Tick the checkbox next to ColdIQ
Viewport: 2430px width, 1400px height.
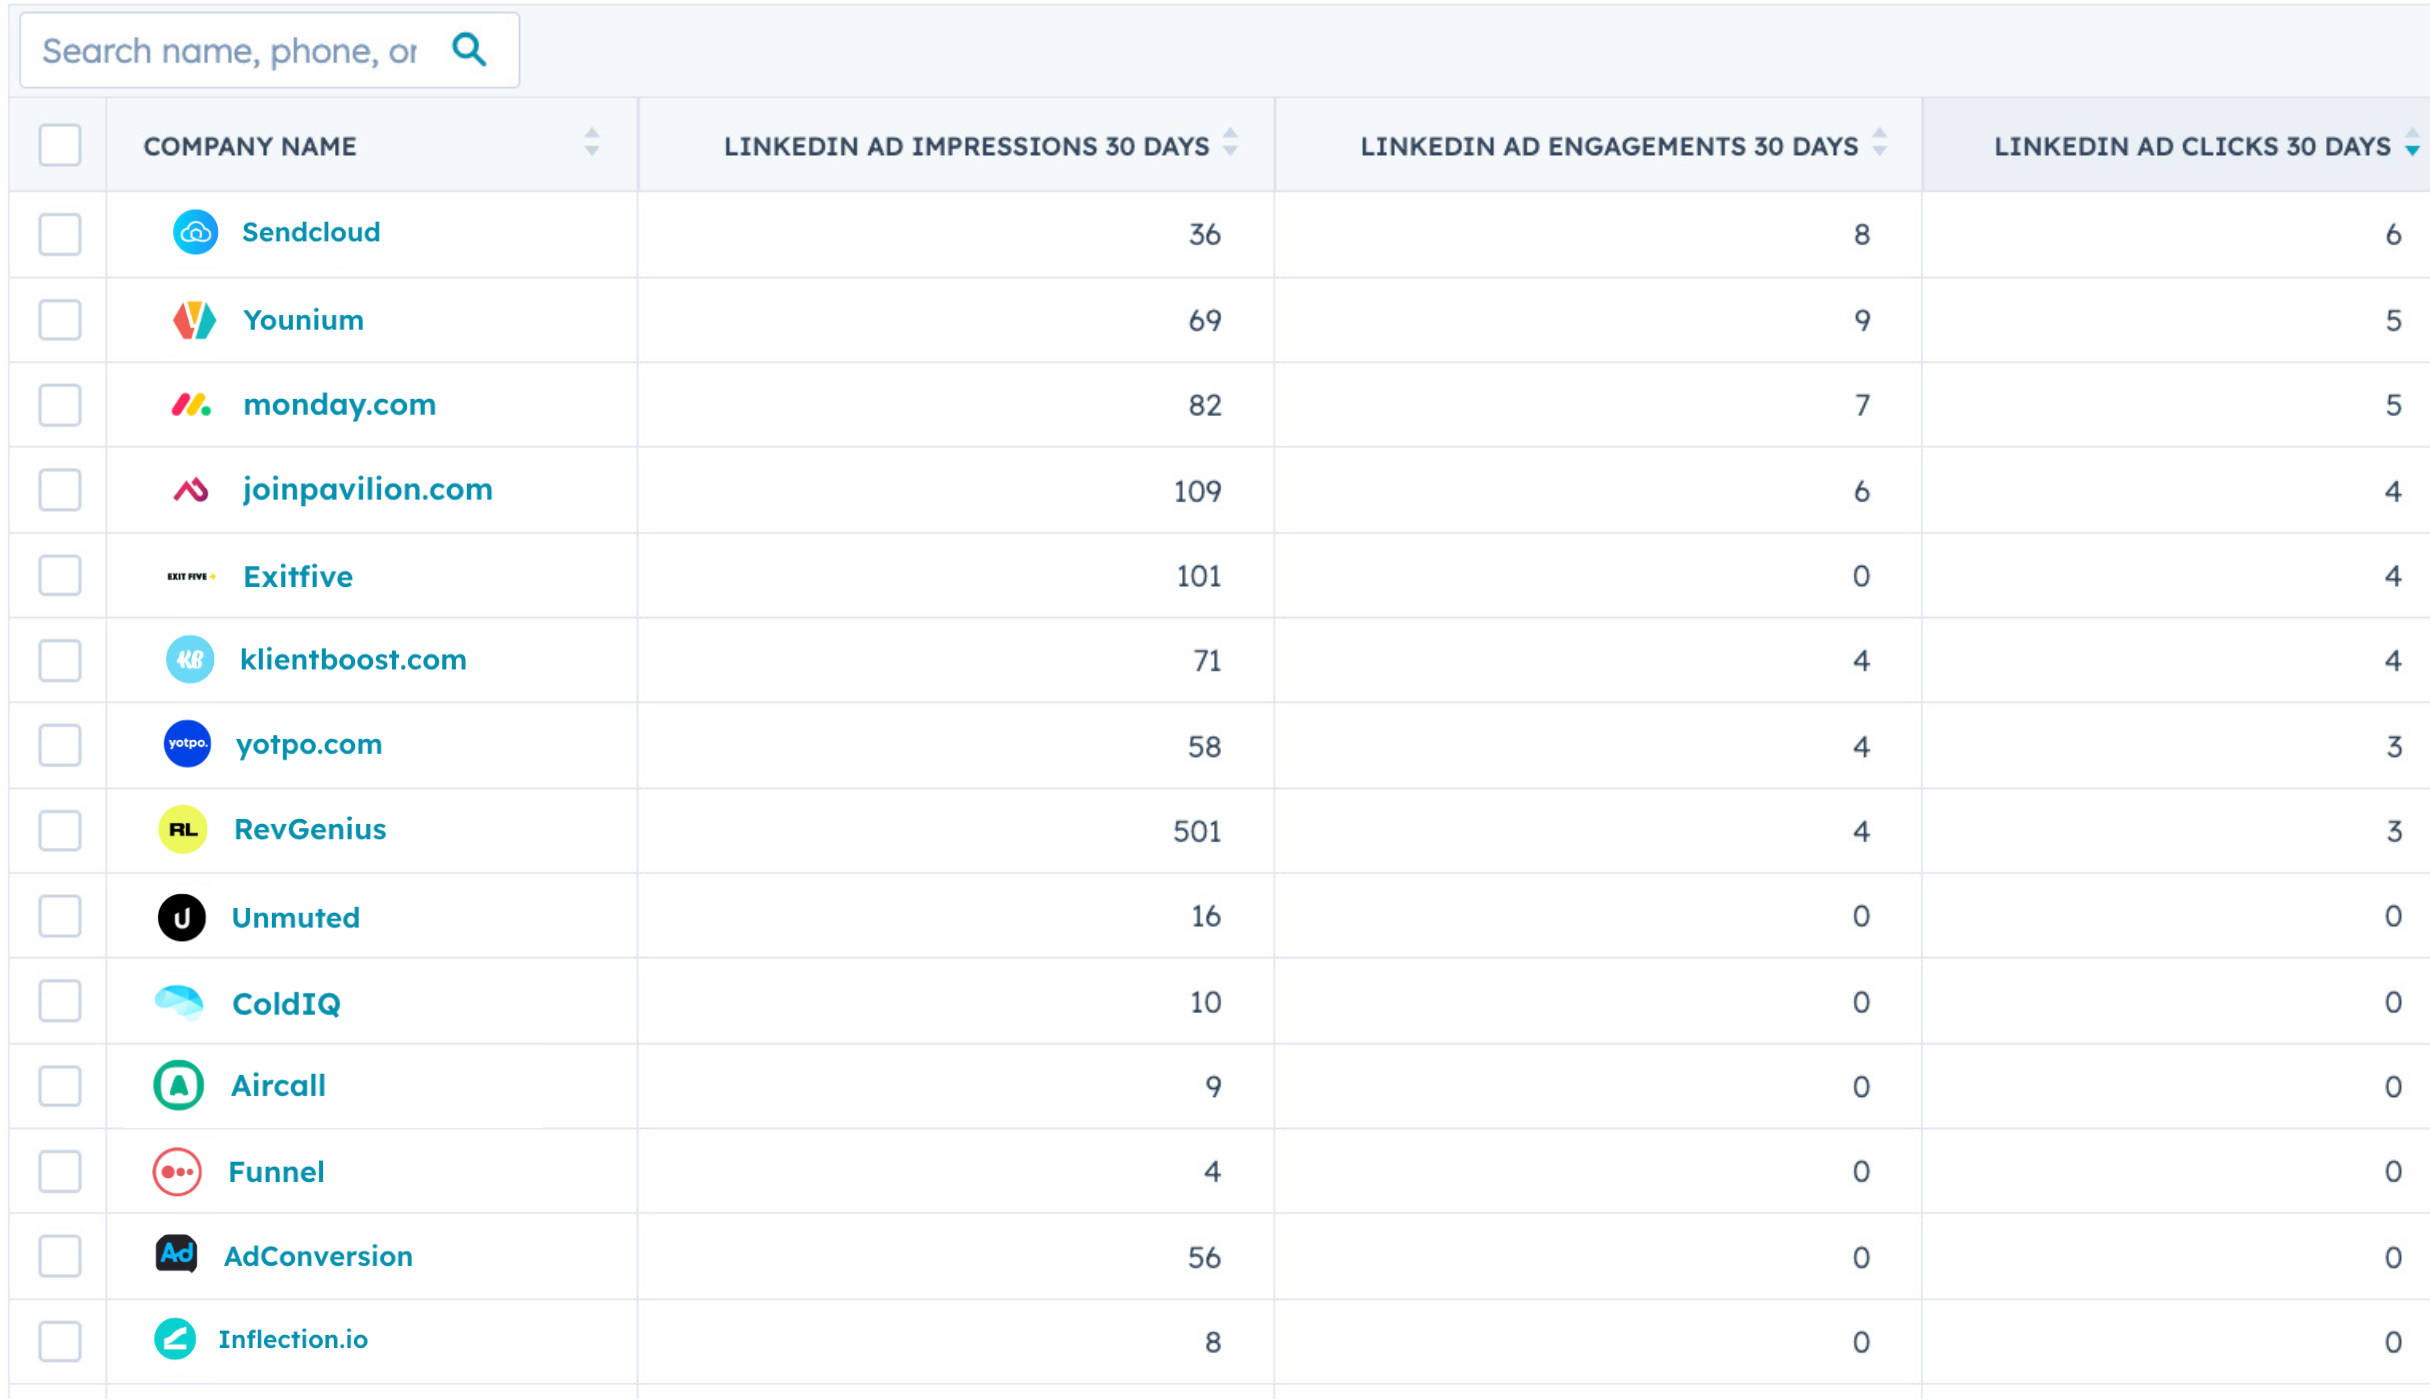(x=60, y=1002)
